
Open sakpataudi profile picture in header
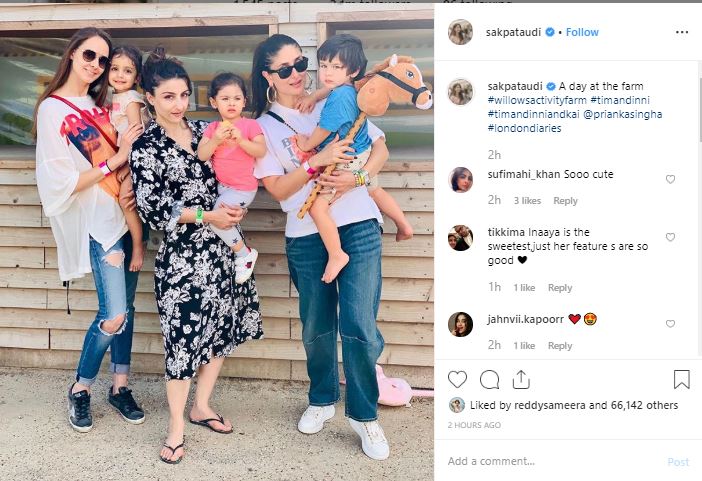pyautogui.click(x=460, y=32)
